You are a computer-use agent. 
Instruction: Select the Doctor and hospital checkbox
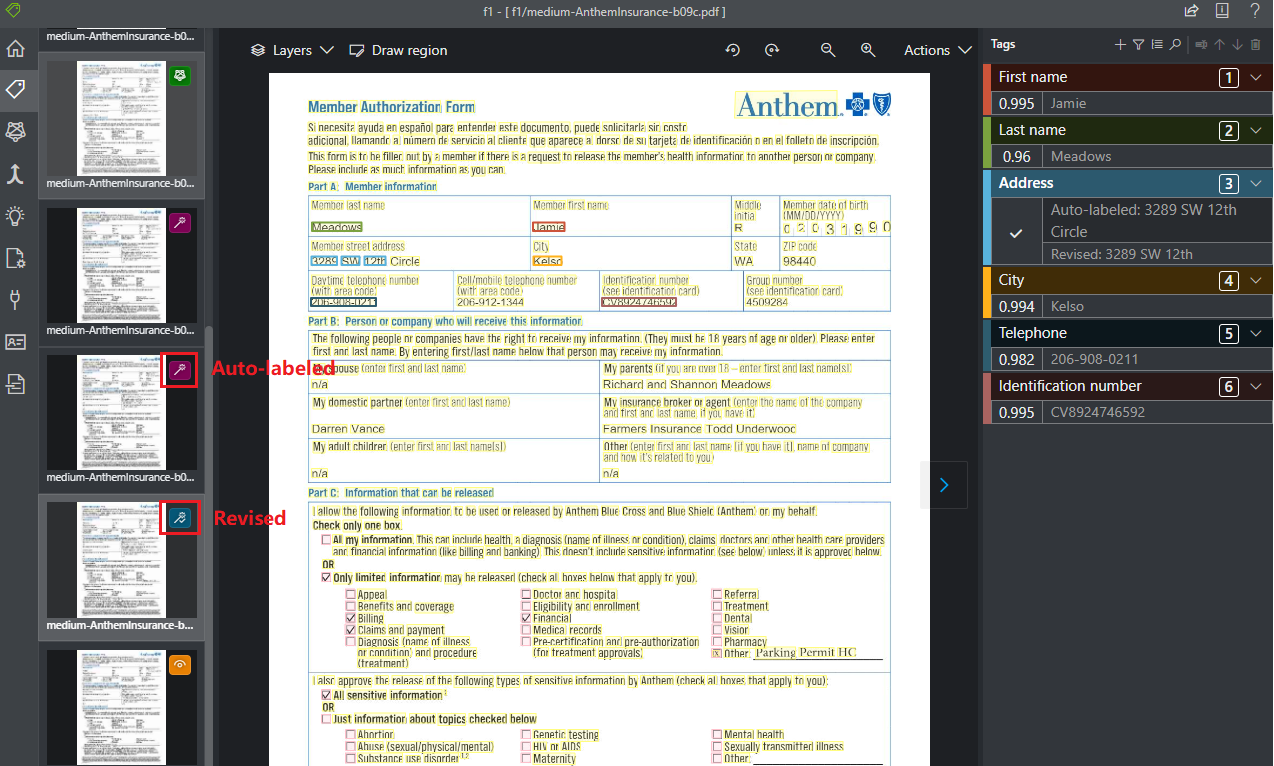526,594
